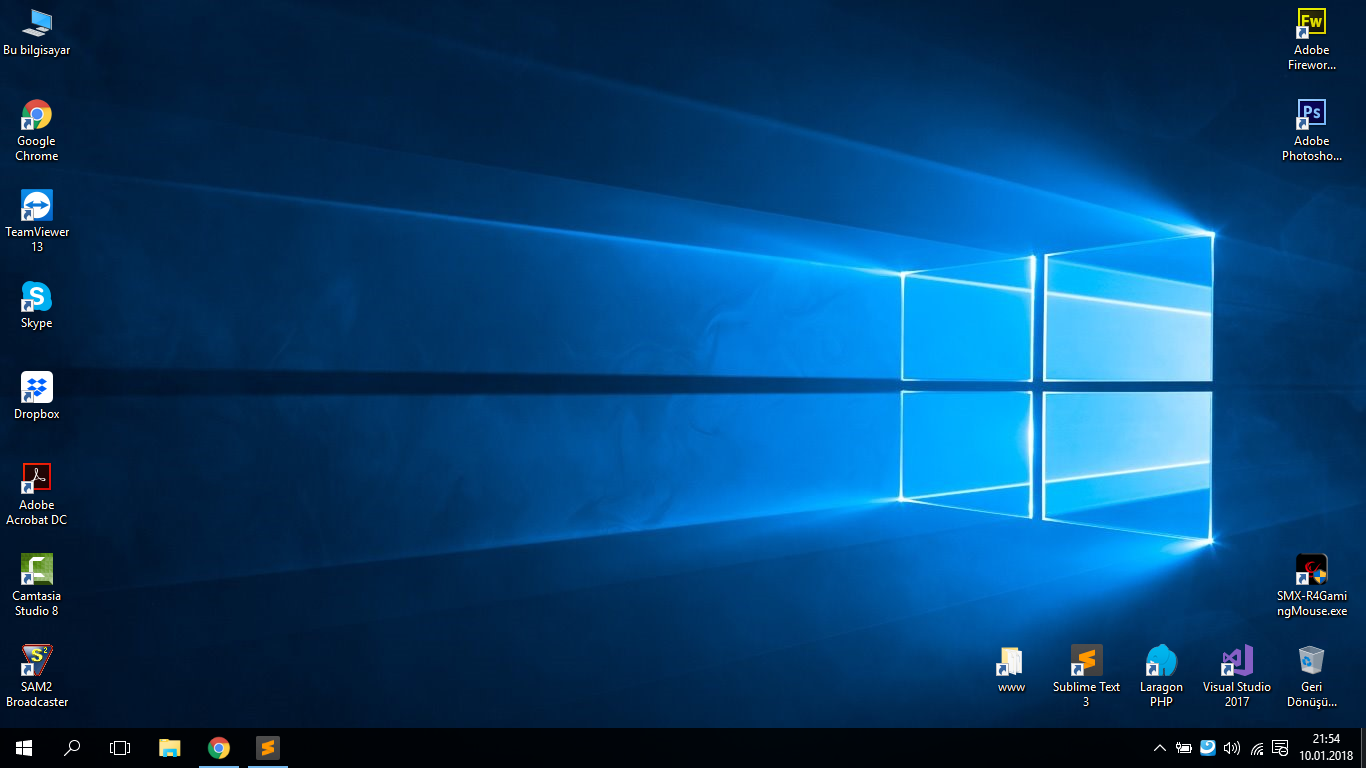Open the taskbar search magnifier

pyautogui.click(x=72, y=748)
